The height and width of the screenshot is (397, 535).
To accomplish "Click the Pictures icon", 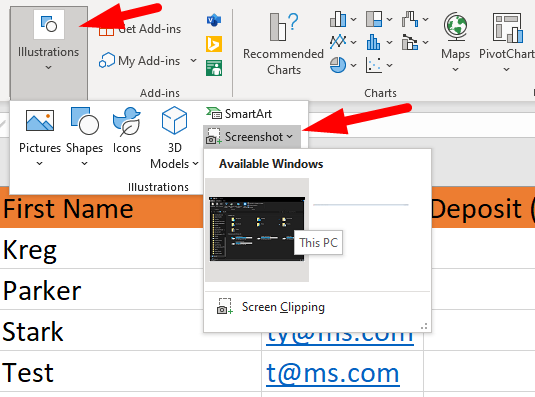I will (x=40, y=121).
